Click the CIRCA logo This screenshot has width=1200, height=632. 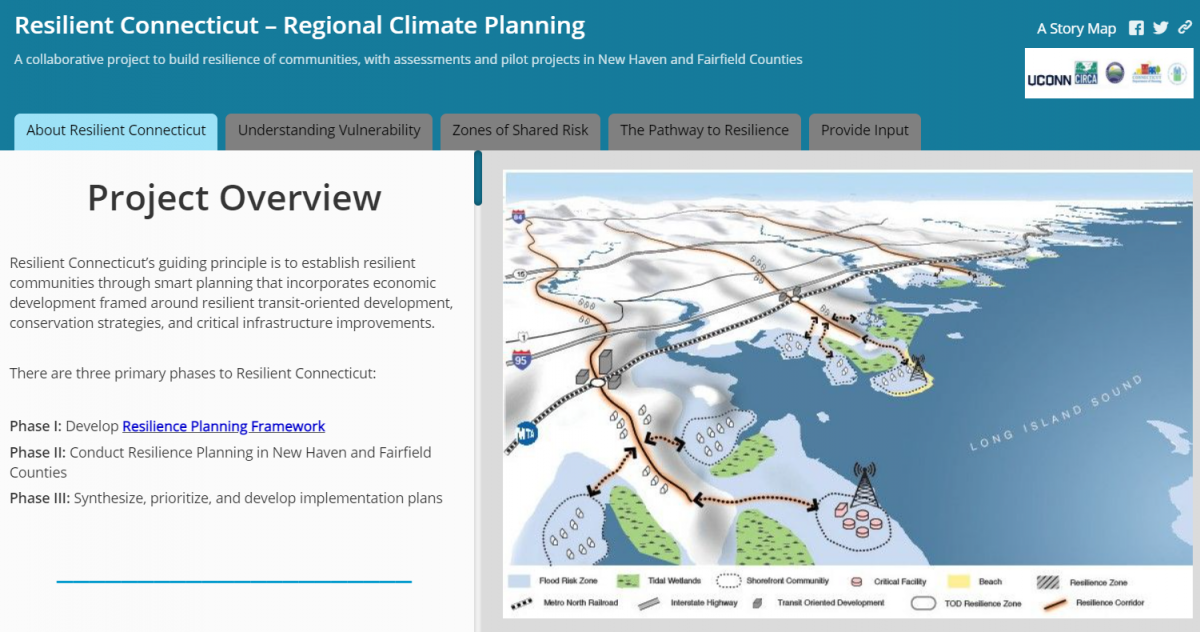1086,73
